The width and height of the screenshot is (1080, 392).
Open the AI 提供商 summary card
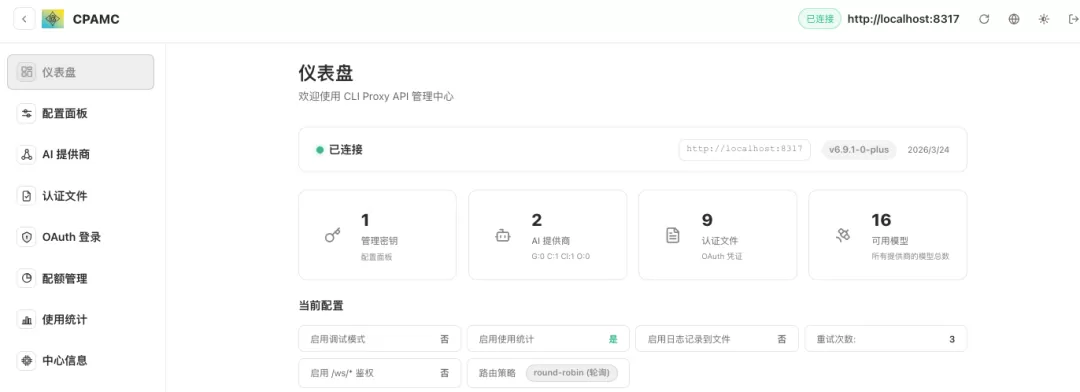point(548,235)
